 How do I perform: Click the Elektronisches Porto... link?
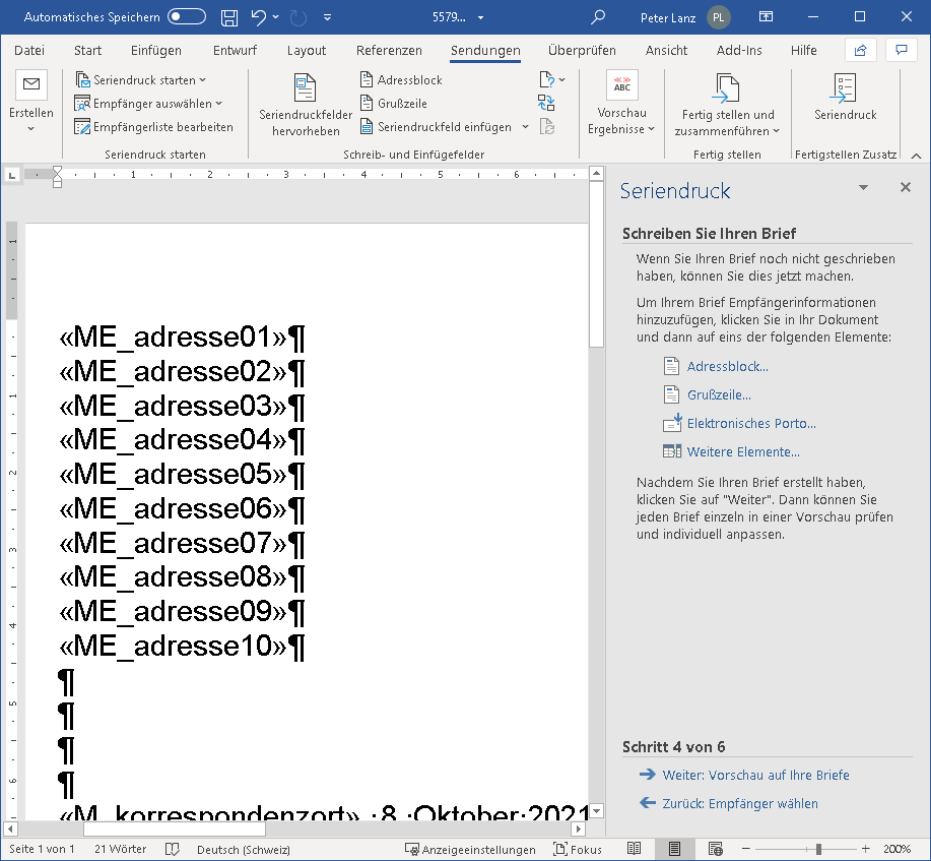click(751, 423)
